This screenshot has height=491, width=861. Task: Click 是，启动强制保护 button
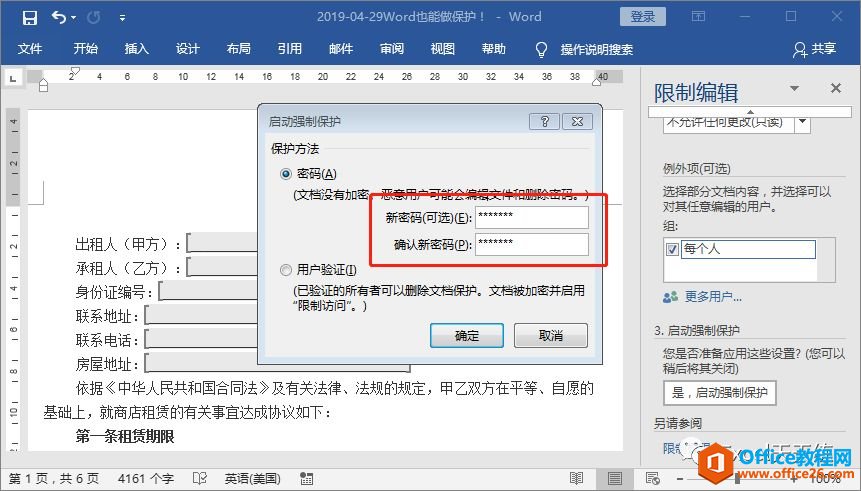pyautogui.click(x=719, y=393)
